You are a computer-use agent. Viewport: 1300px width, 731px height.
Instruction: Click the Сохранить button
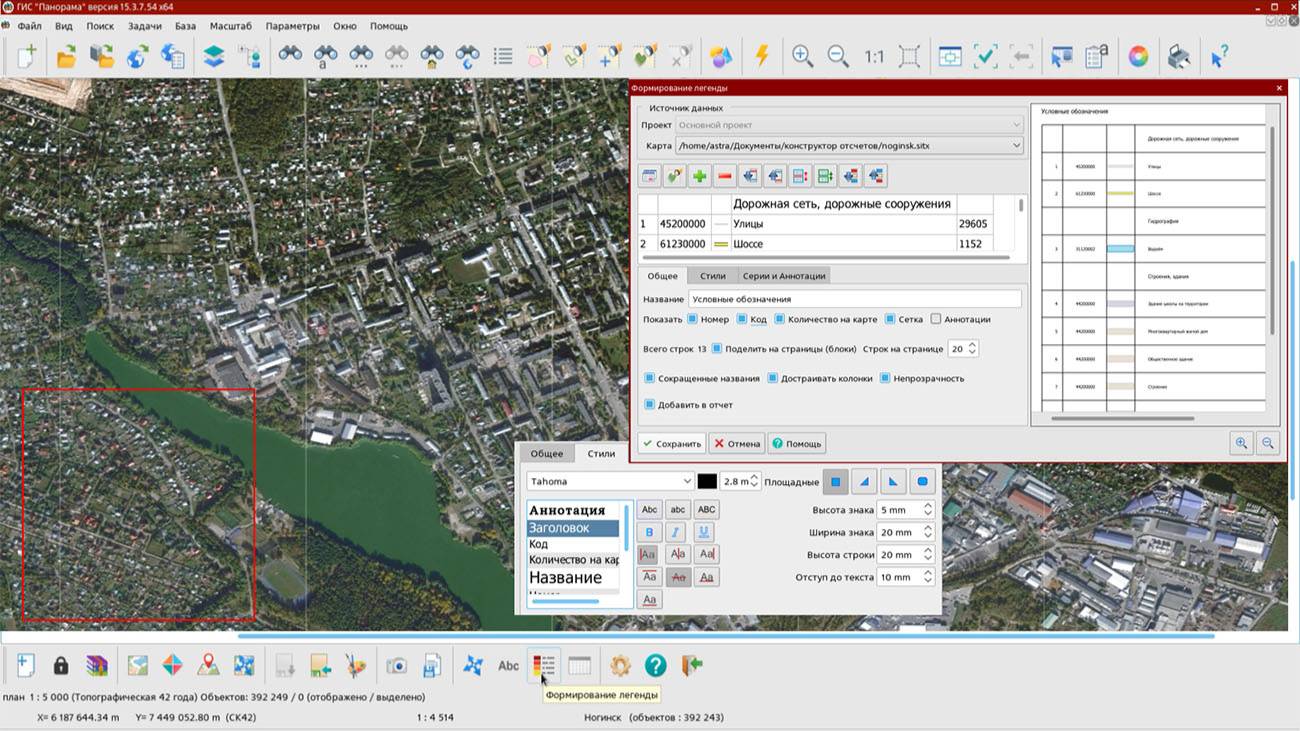click(672, 443)
